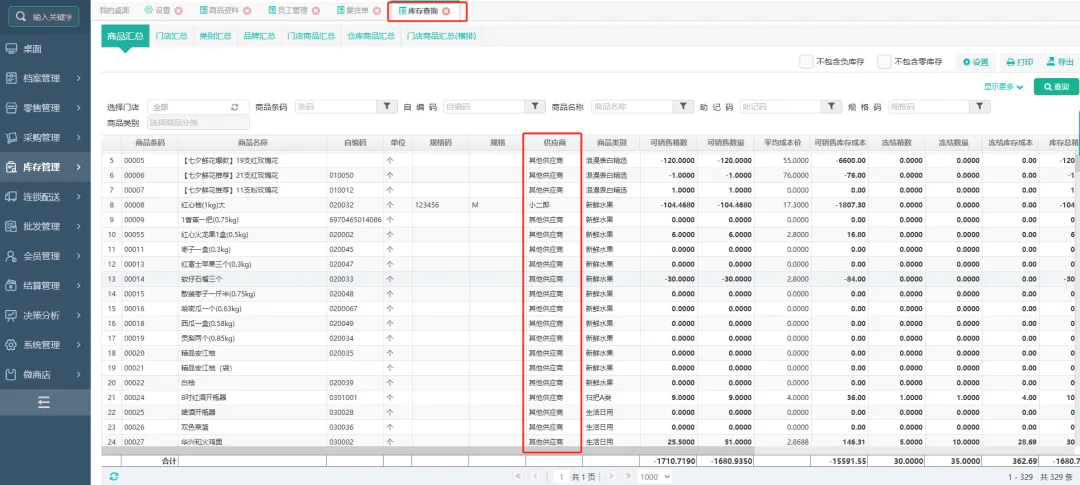Viewport: 1080px width, 485px height.
Task: Click the green 查询 search button
Action: pyautogui.click(x=1056, y=87)
